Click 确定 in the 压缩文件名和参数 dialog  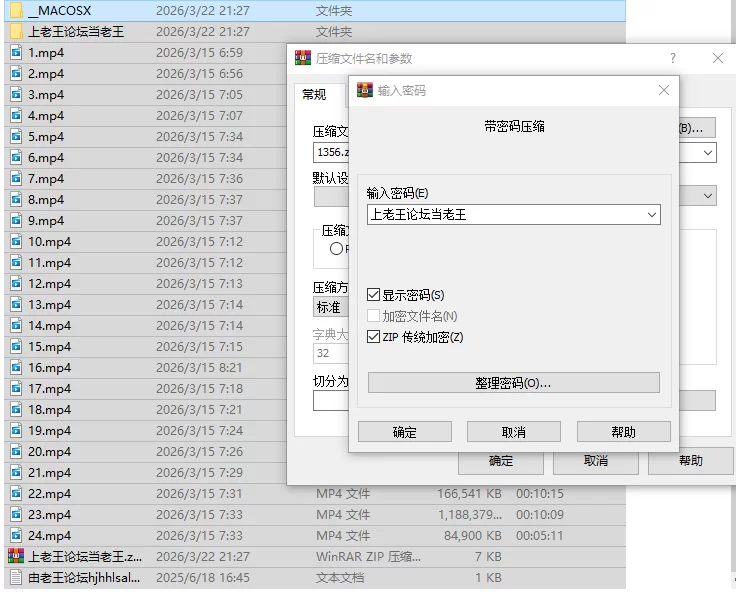(501, 461)
